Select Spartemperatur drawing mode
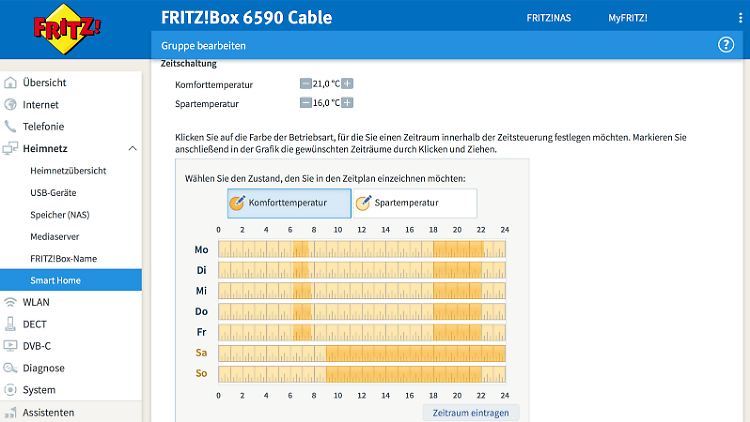Viewport: 750px width, 422px height. 414,203
